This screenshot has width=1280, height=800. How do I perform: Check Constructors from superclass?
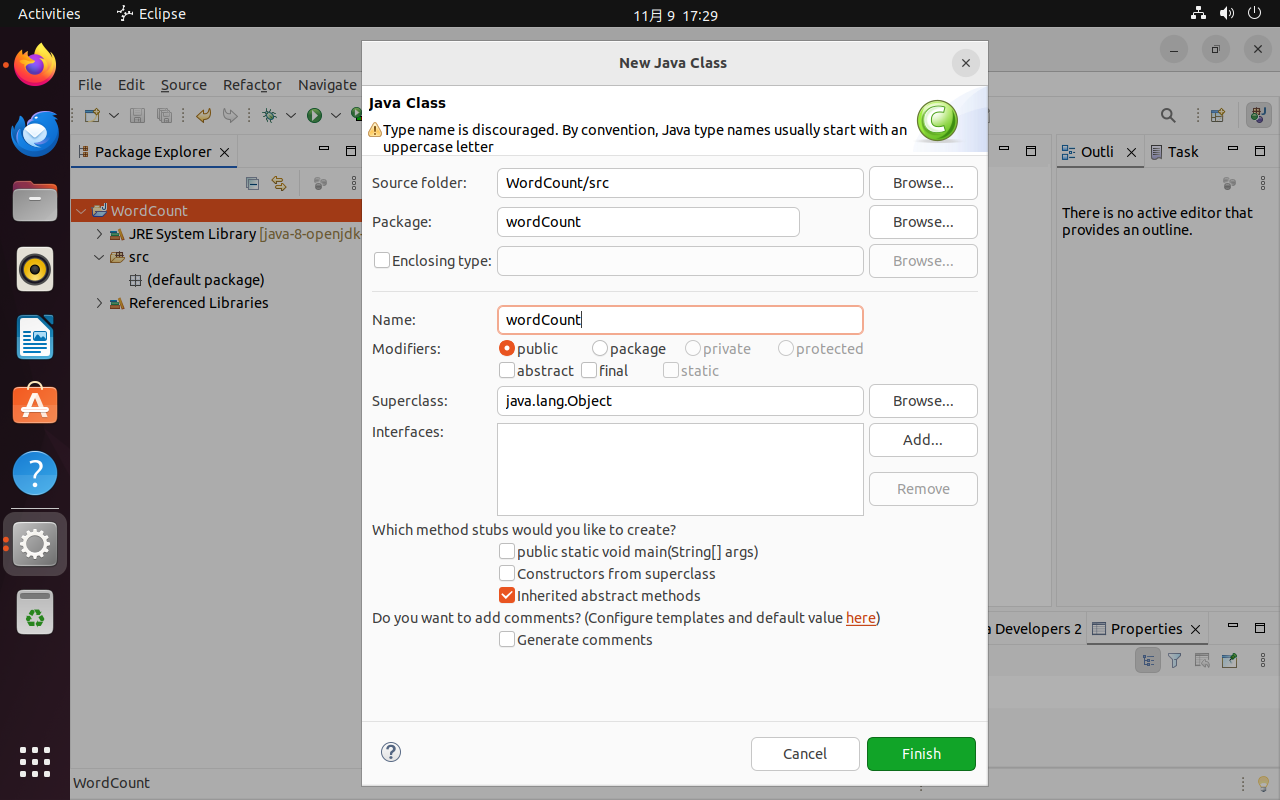[507, 573]
